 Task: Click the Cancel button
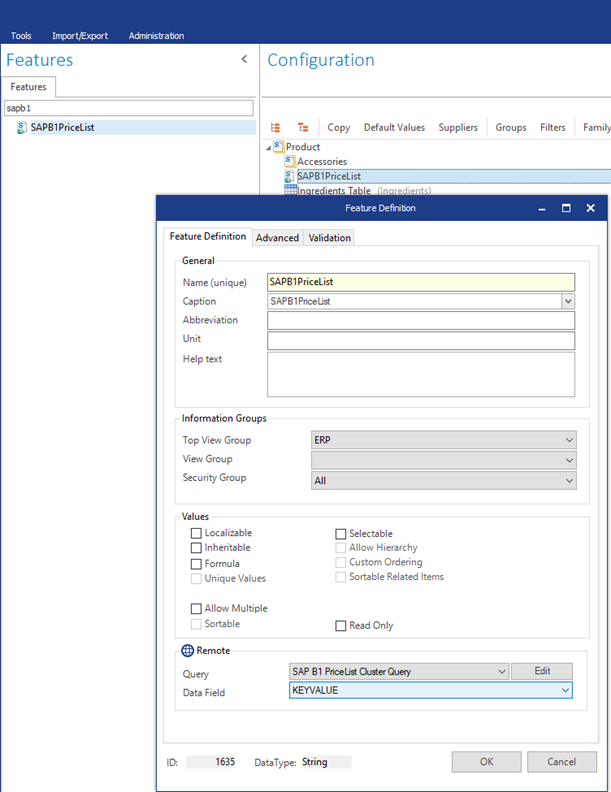point(562,762)
